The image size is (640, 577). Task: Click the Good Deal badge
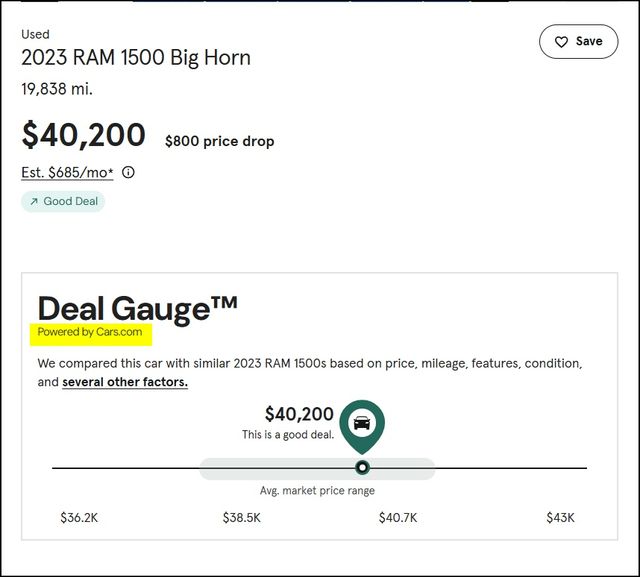(x=63, y=202)
